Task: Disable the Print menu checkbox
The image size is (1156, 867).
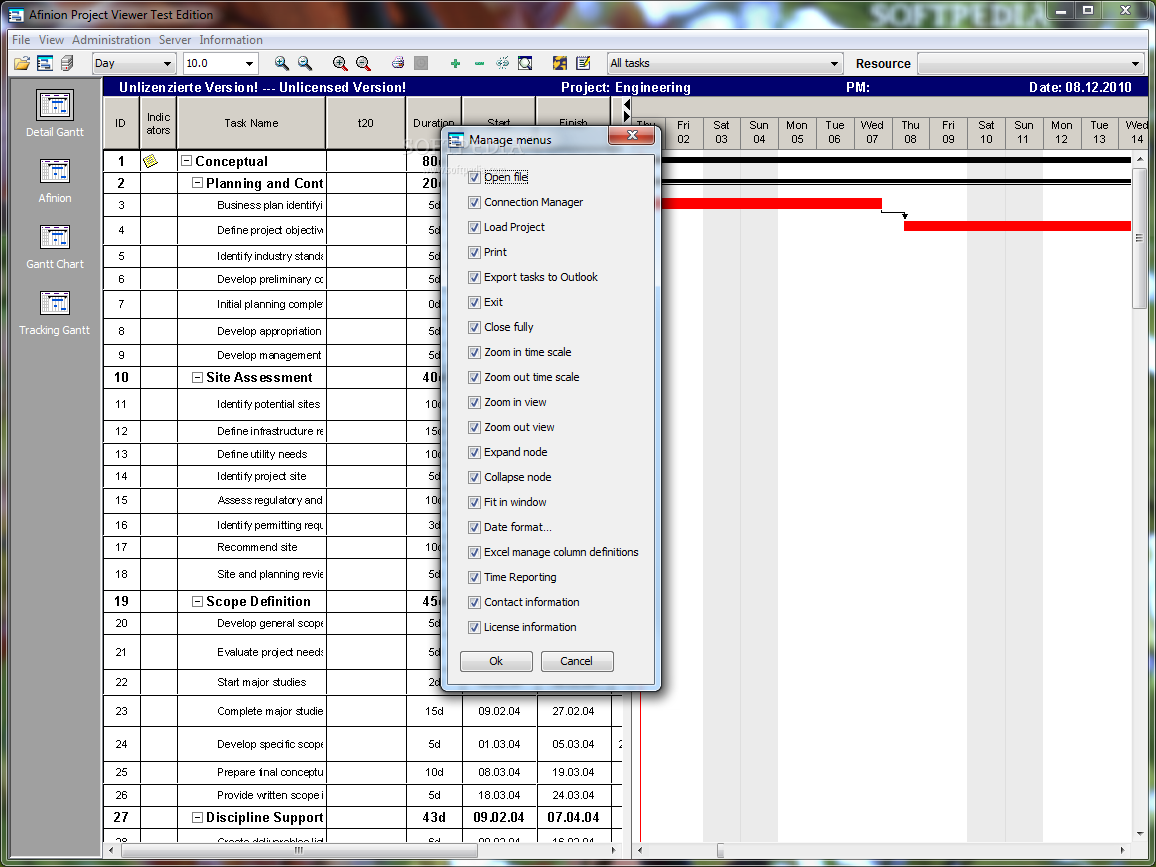Action: pyautogui.click(x=474, y=253)
